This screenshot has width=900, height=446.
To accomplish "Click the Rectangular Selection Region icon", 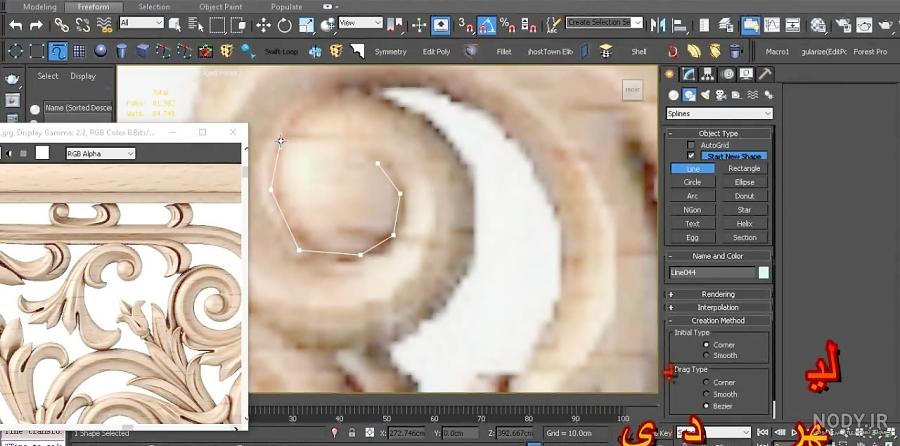I will [x=217, y=25].
